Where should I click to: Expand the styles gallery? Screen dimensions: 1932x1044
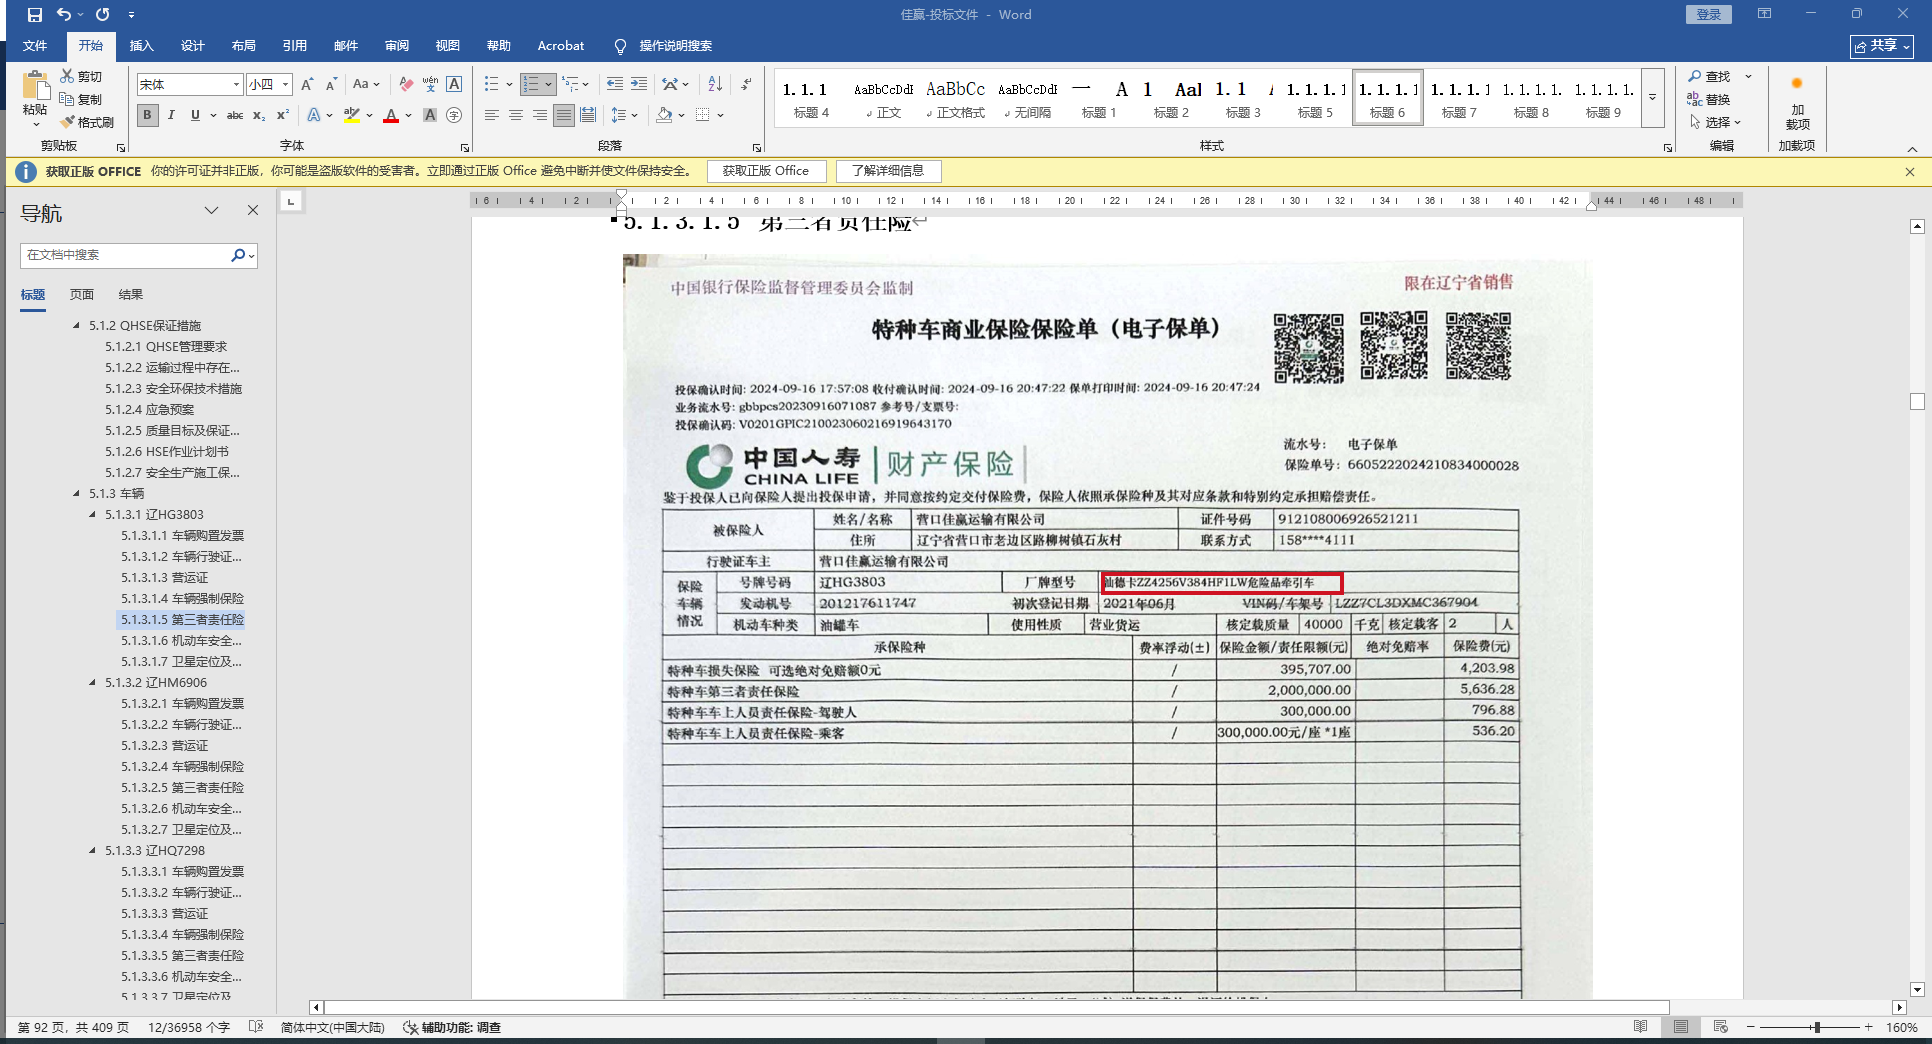[1653, 97]
